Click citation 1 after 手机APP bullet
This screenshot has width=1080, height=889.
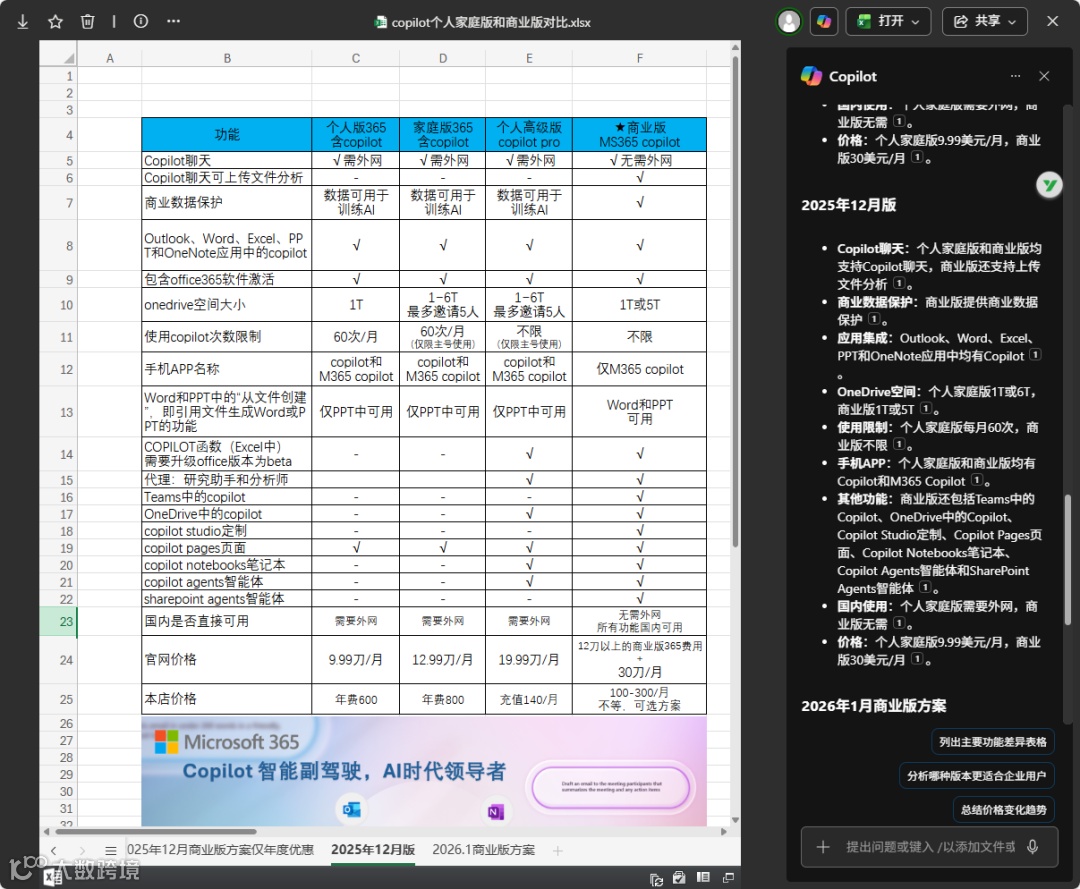click(977, 481)
